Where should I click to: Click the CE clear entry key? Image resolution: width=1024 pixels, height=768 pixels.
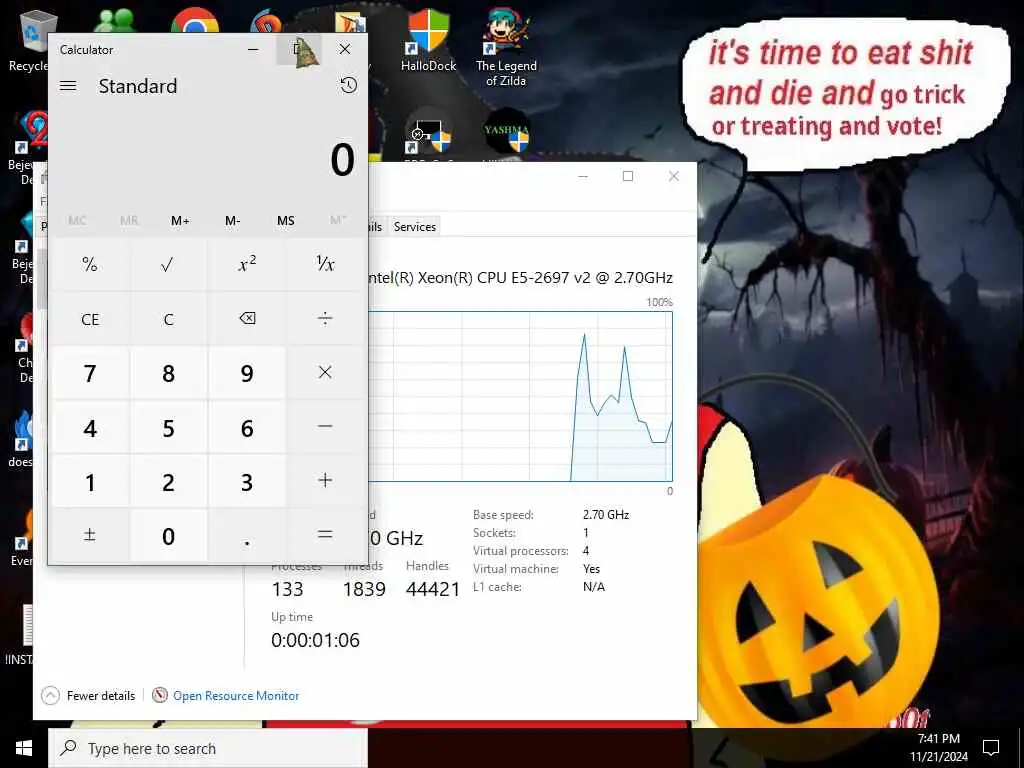[90, 319]
